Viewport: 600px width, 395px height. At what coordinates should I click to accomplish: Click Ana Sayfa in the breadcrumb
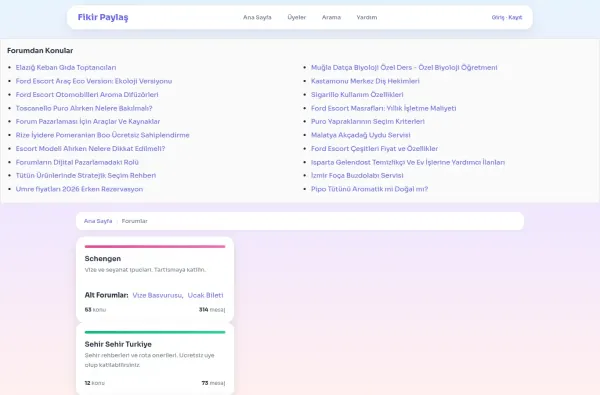[x=98, y=221]
